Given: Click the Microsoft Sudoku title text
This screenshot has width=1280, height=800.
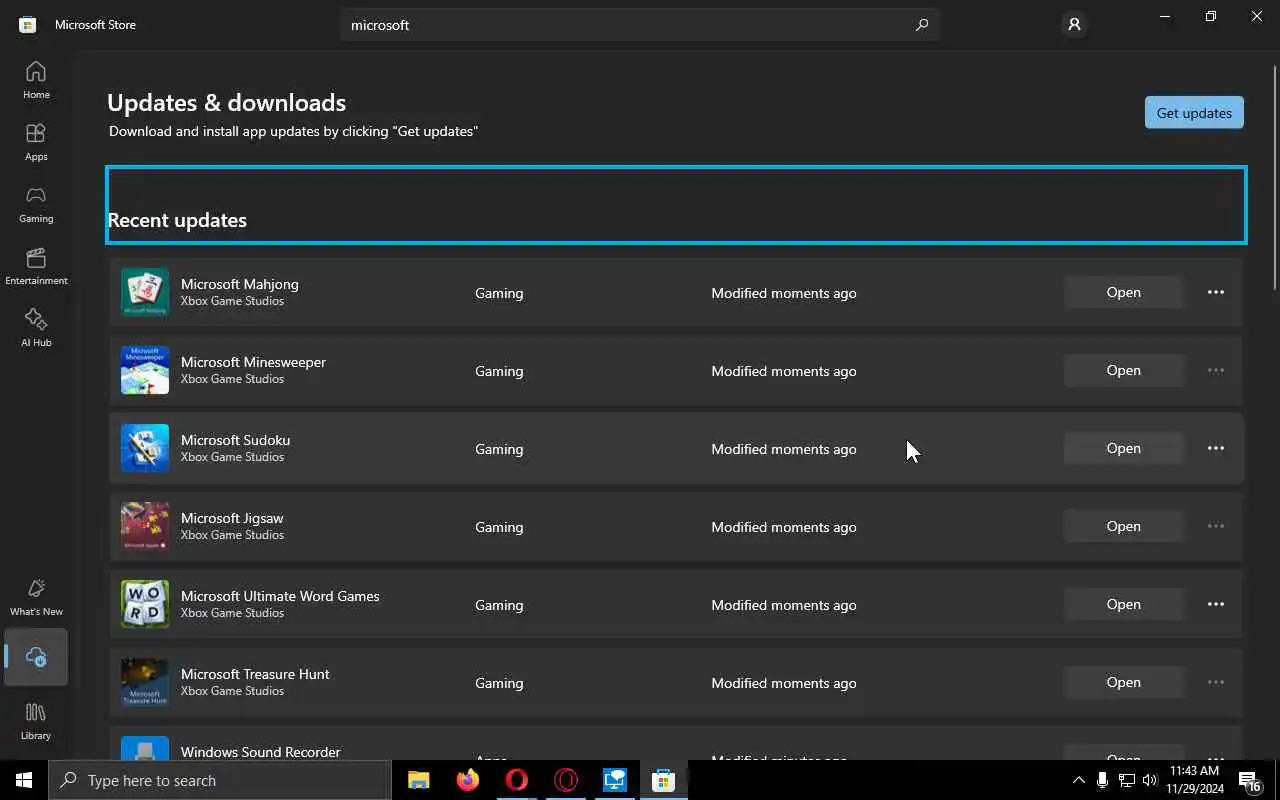Looking at the screenshot, I should coord(235,440).
